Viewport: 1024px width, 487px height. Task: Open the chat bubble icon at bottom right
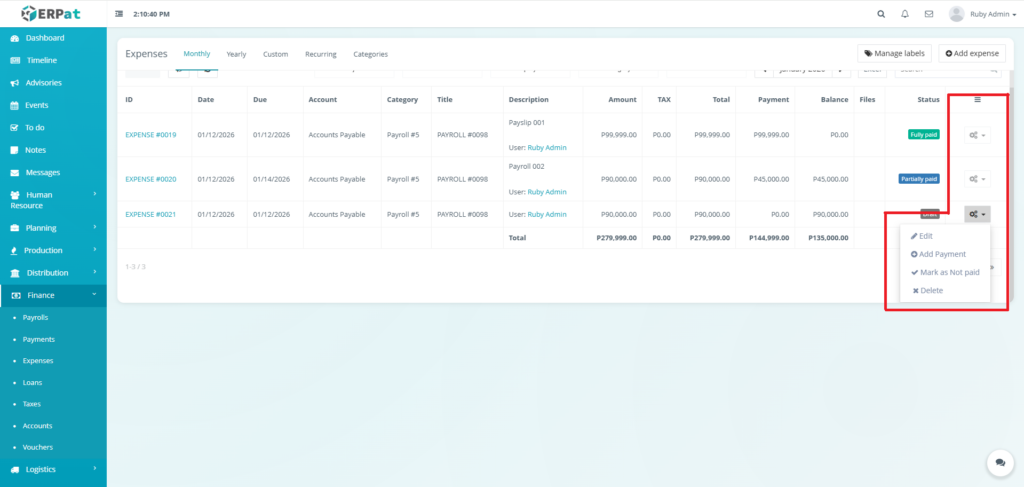(999, 462)
